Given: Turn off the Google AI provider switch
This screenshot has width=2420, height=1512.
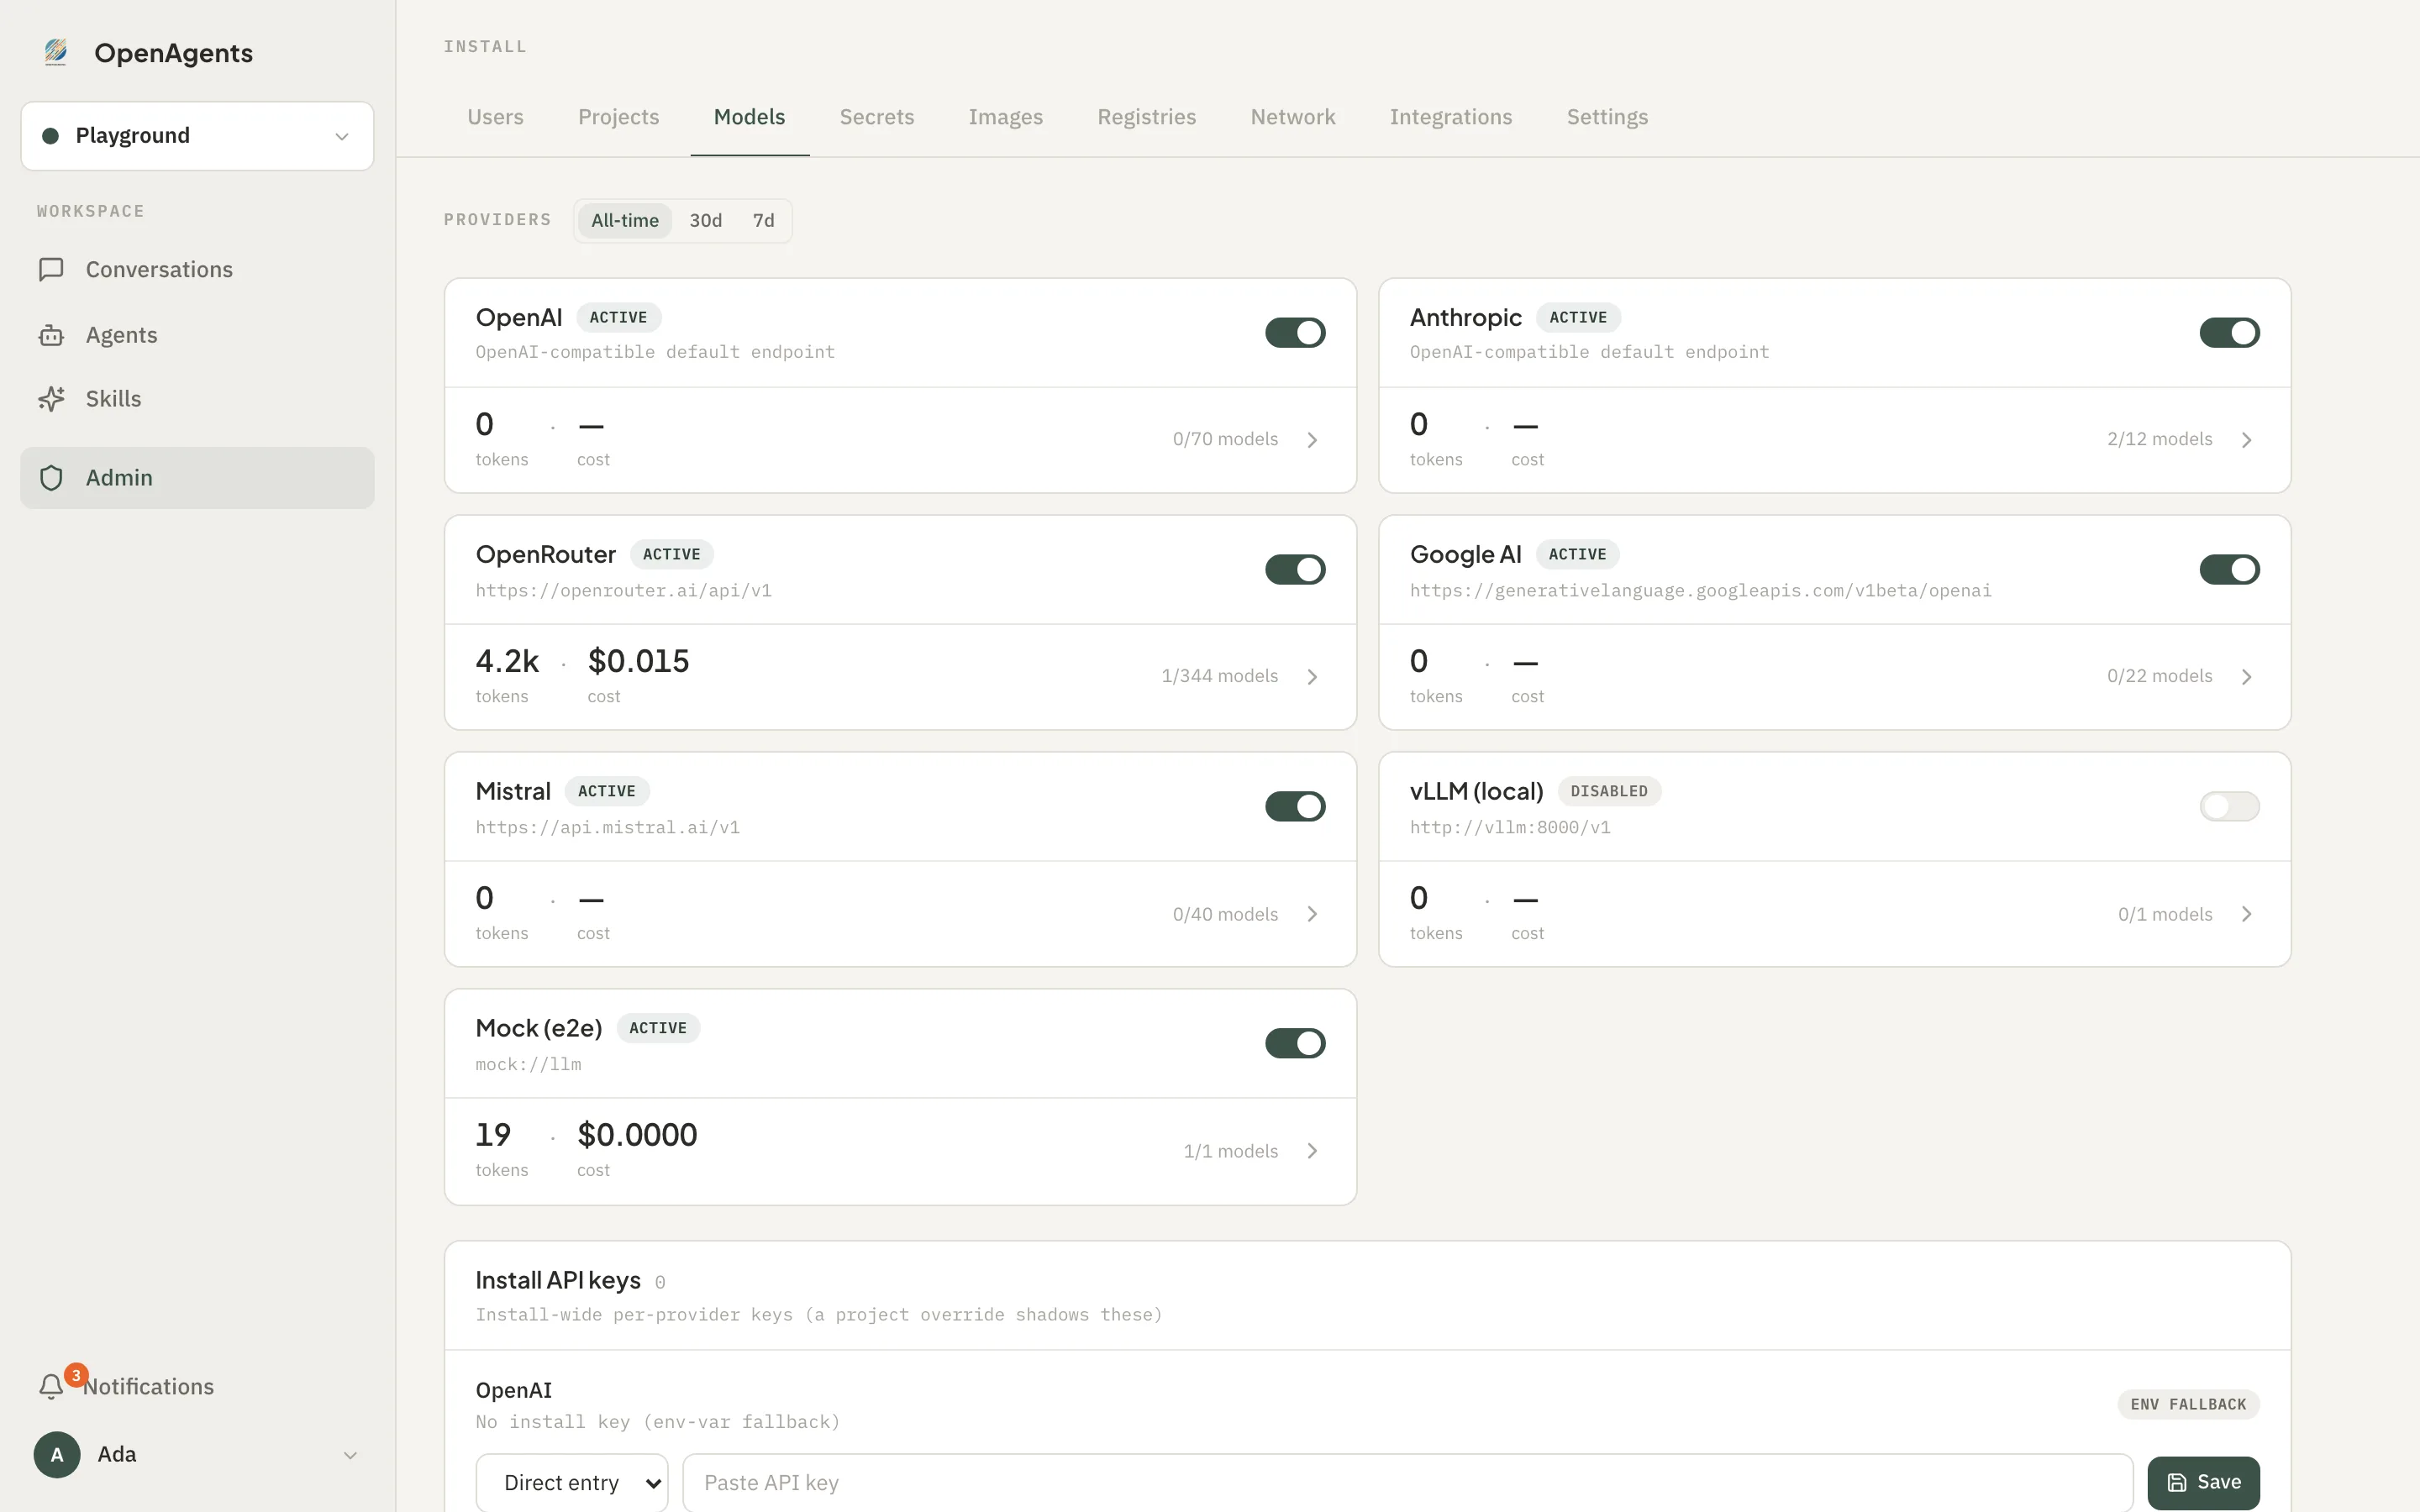Looking at the screenshot, I should tap(2229, 569).
